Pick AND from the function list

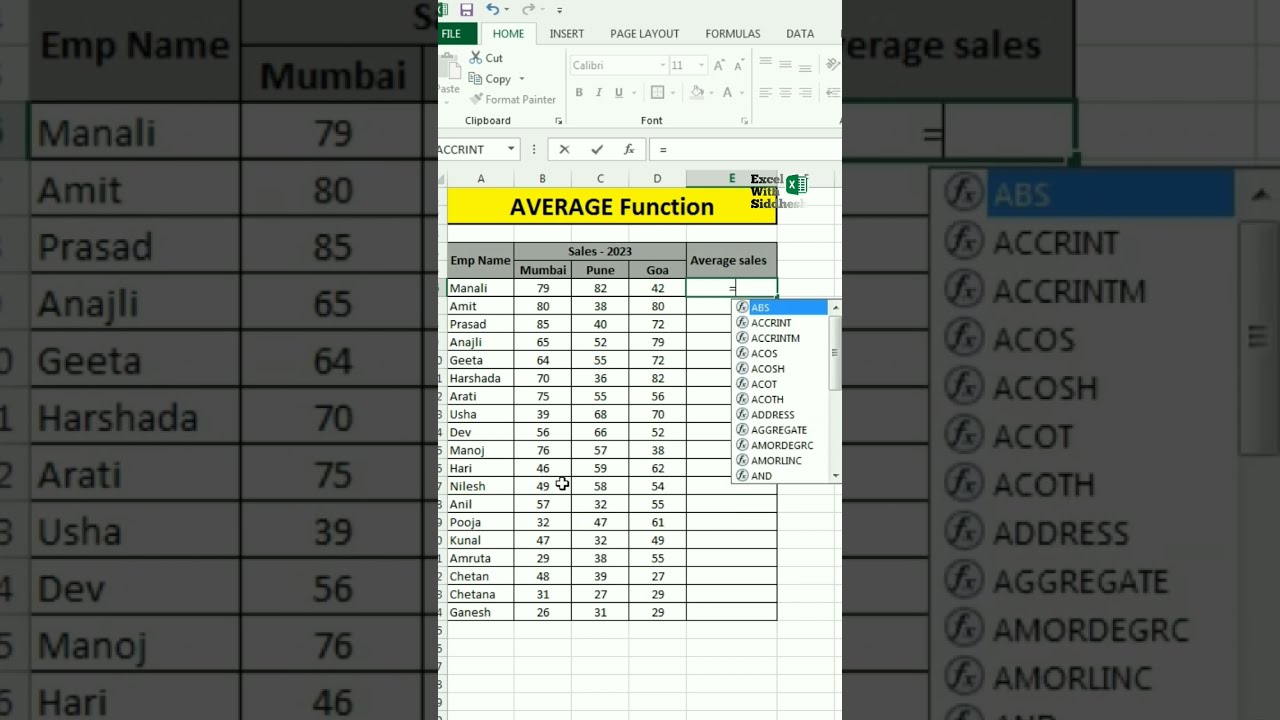click(781, 476)
